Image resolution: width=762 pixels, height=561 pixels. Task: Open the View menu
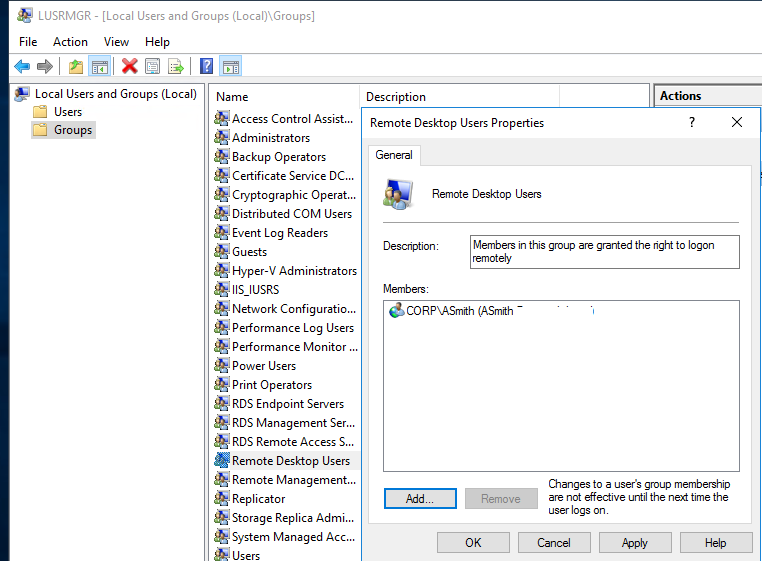pyautogui.click(x=116, y=42)
